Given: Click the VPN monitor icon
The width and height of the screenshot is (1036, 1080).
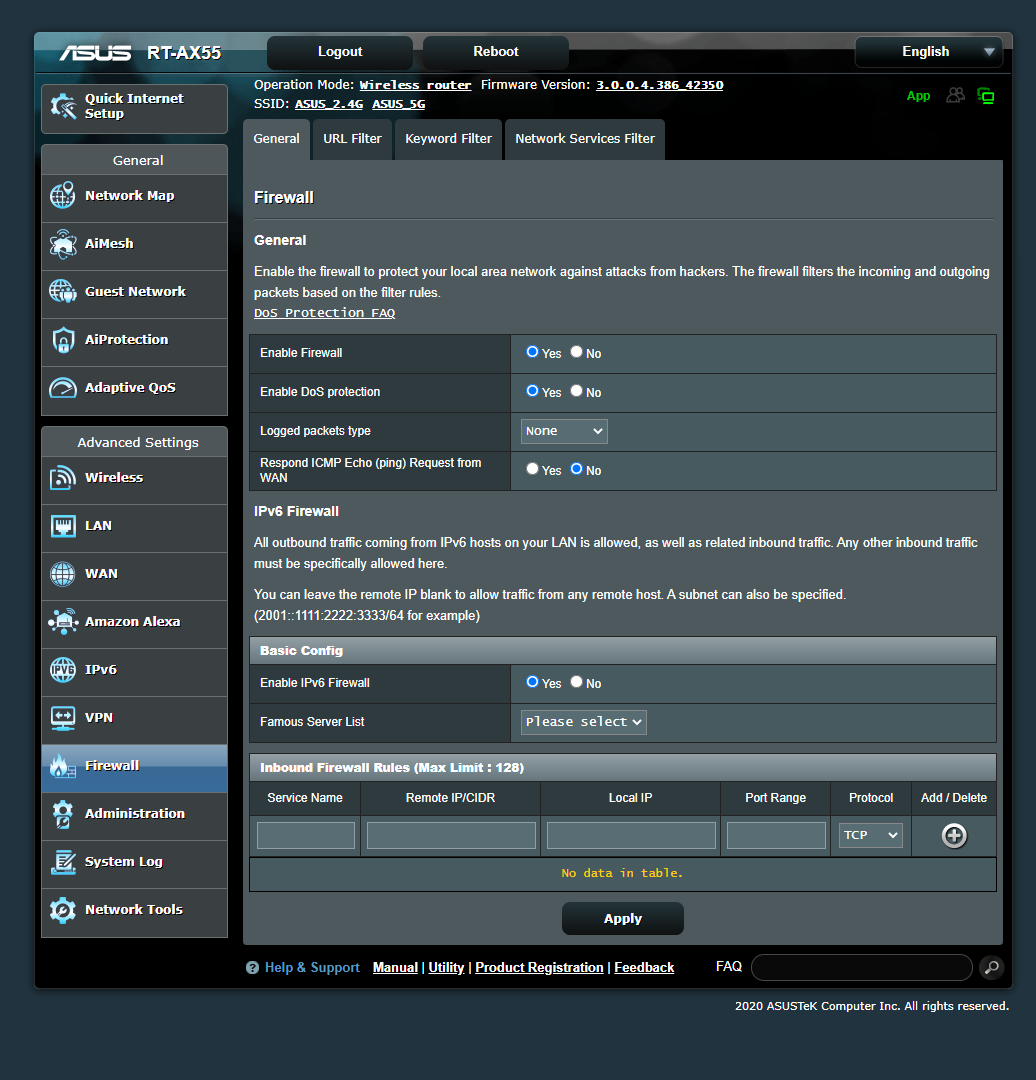Looking at the screenshot, I should [63, 718].
